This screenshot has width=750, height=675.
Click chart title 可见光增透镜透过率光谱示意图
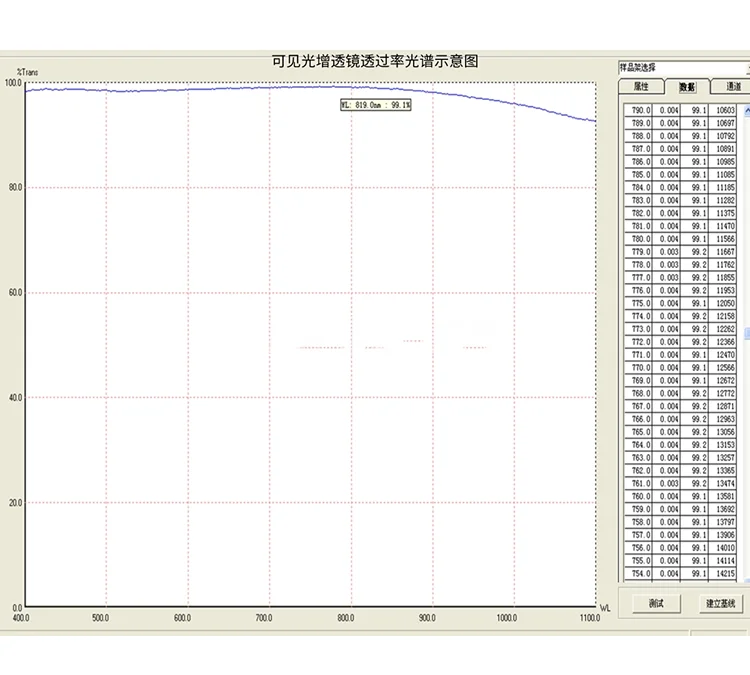click(x=375, y=61)
